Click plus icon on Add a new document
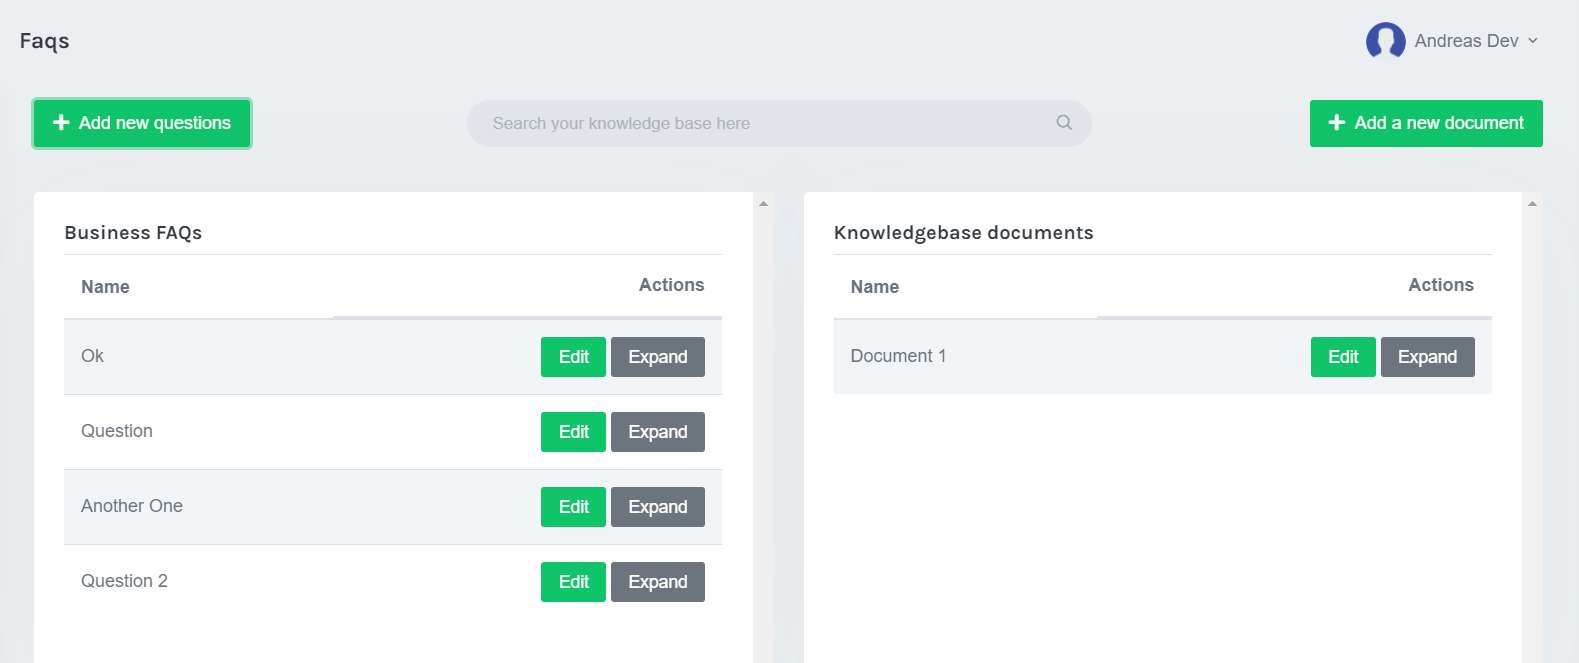The height and width of the screenshot is (663, 1579). pyautogui.click(x=1336, y=122)
